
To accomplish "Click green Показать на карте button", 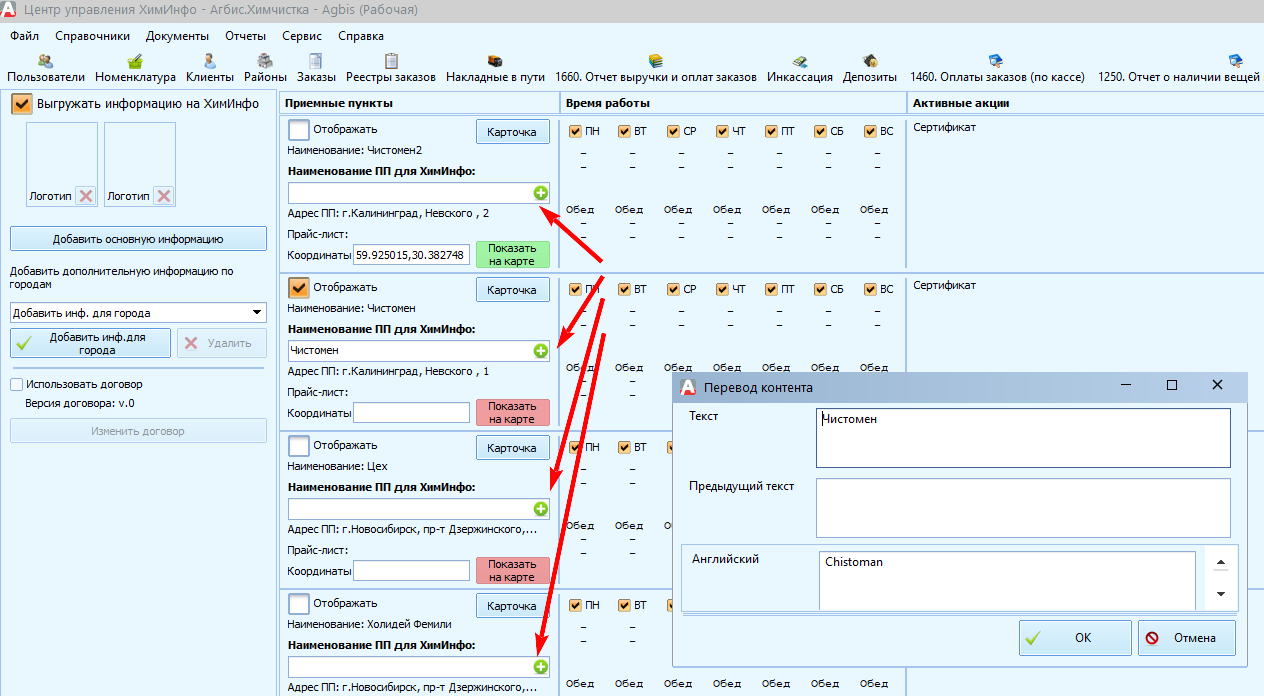I will click(x=512, y=255).
